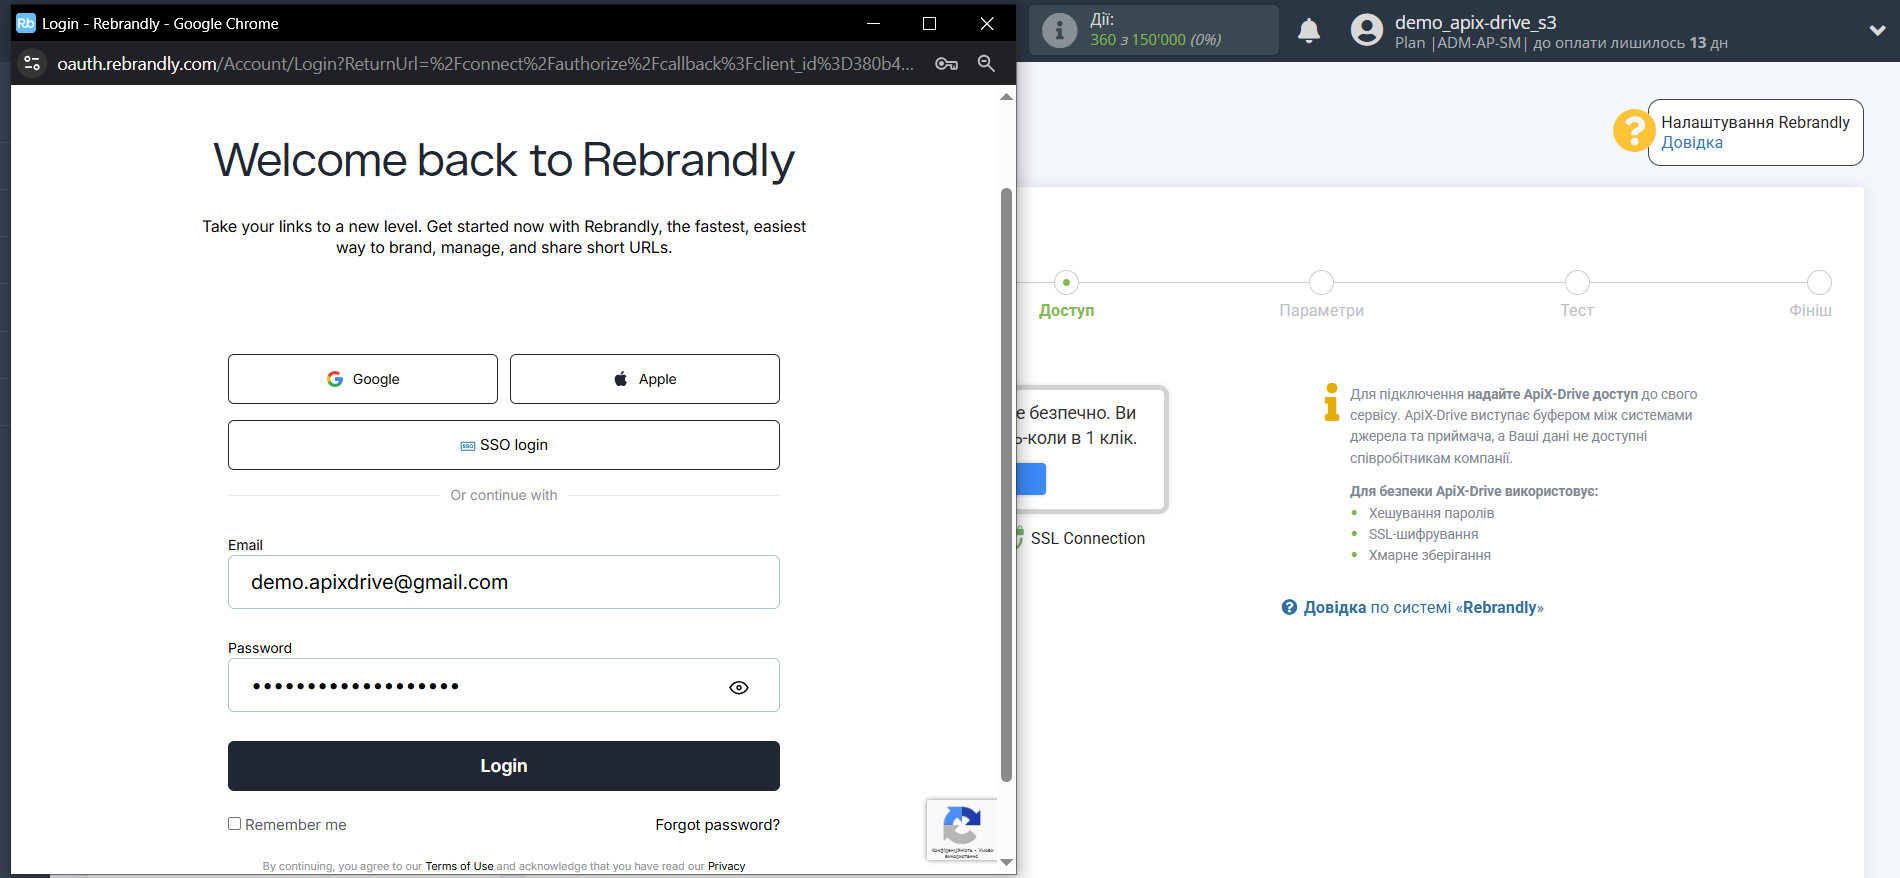
Task: Show password using the eye icon
Action: click(739, 687)
